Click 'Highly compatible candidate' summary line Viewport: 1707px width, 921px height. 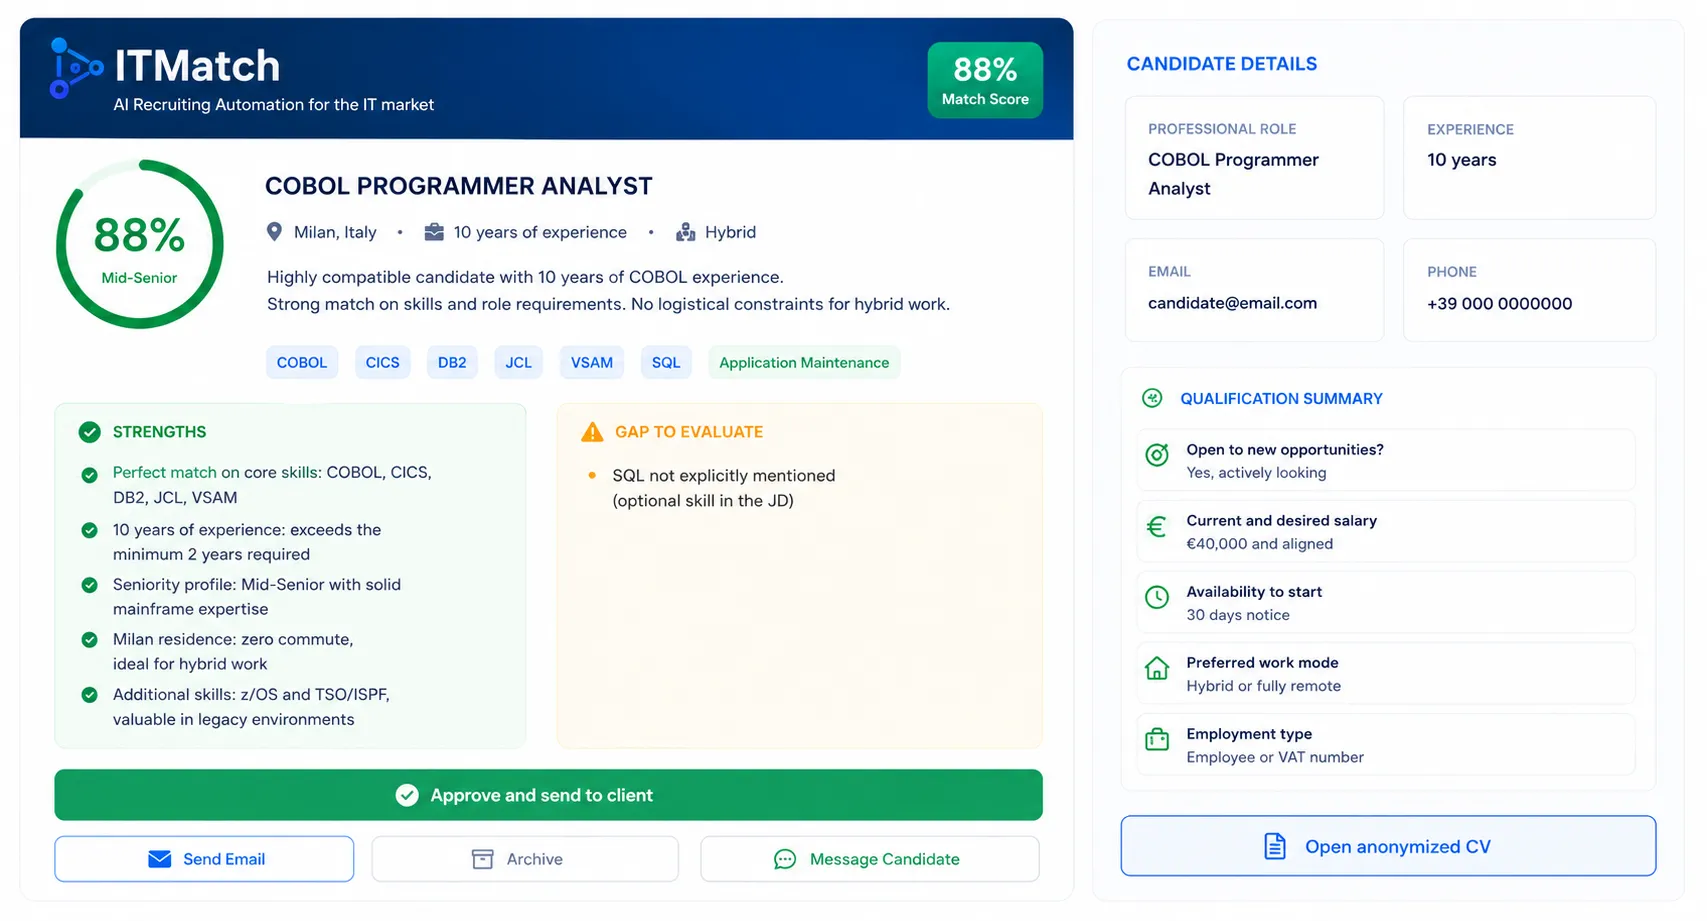coord(525,277)
